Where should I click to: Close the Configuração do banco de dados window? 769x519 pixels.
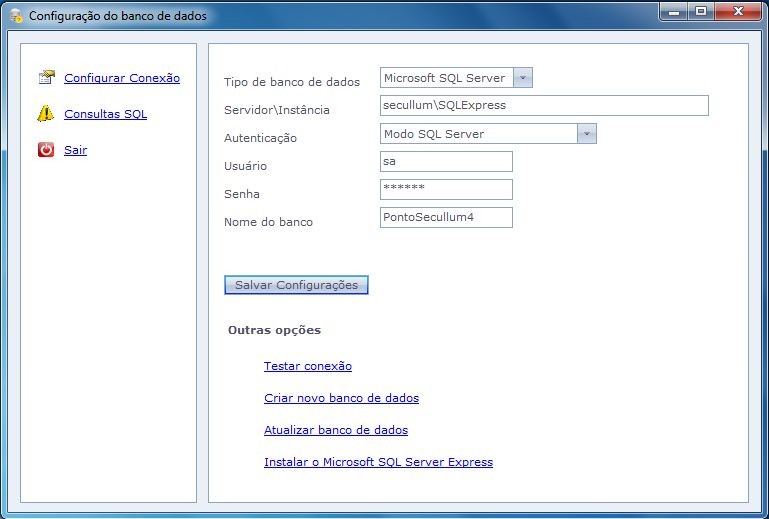(738, 11)
